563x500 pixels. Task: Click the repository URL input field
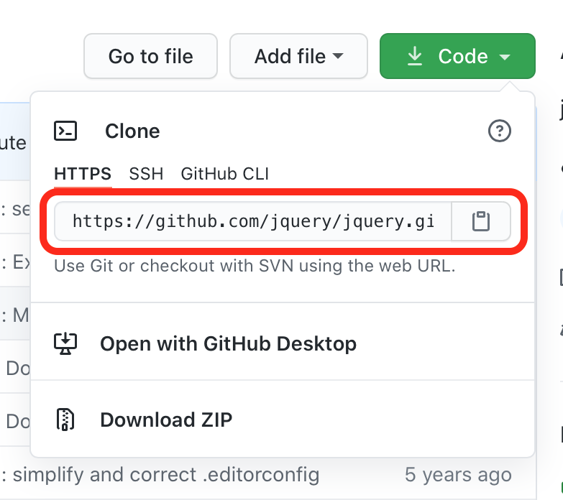pos(253,221)
